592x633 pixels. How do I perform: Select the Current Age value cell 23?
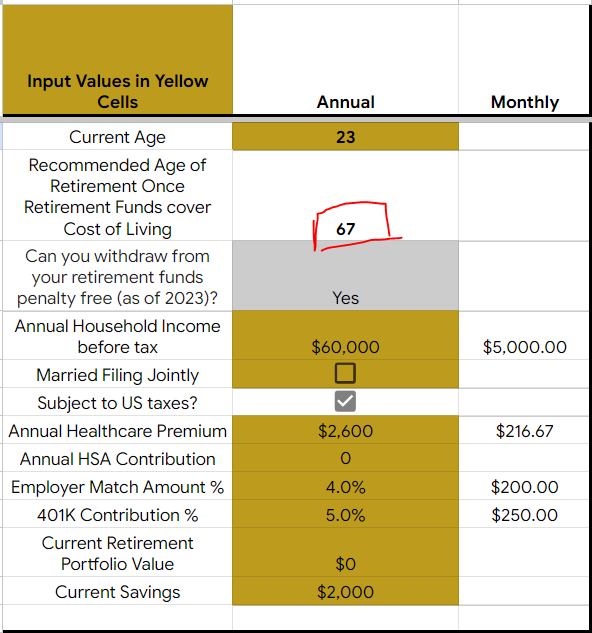[x=346, y=136]
